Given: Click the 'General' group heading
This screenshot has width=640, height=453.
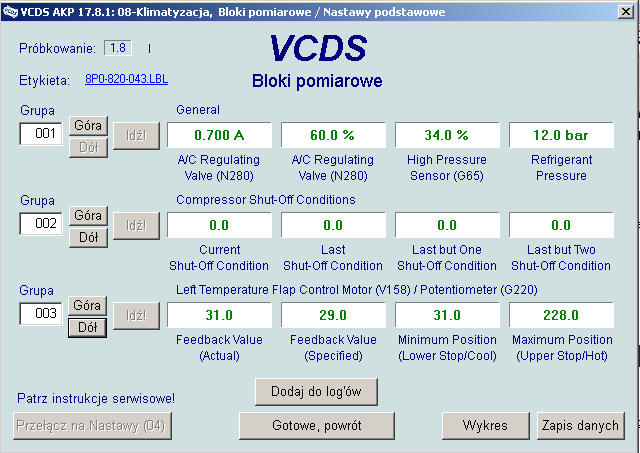Looking at the screenshot, I should click(x=198, y=110).
